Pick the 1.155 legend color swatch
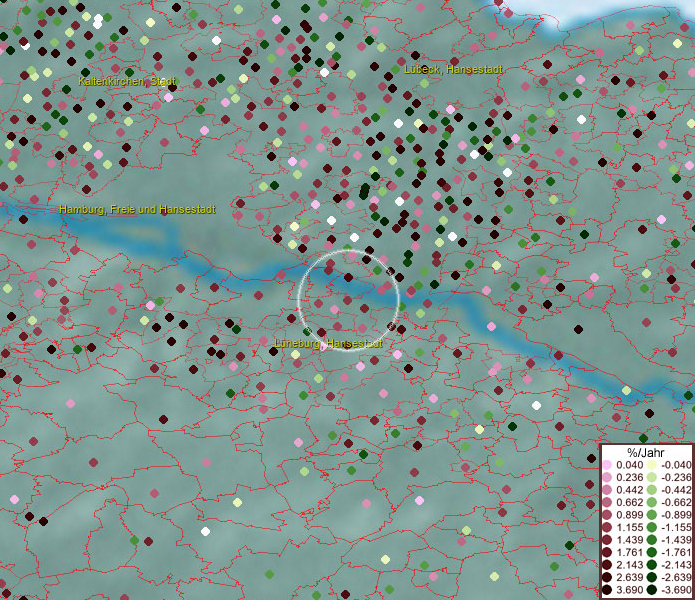 pyautogui.click(x=607, y=527)
